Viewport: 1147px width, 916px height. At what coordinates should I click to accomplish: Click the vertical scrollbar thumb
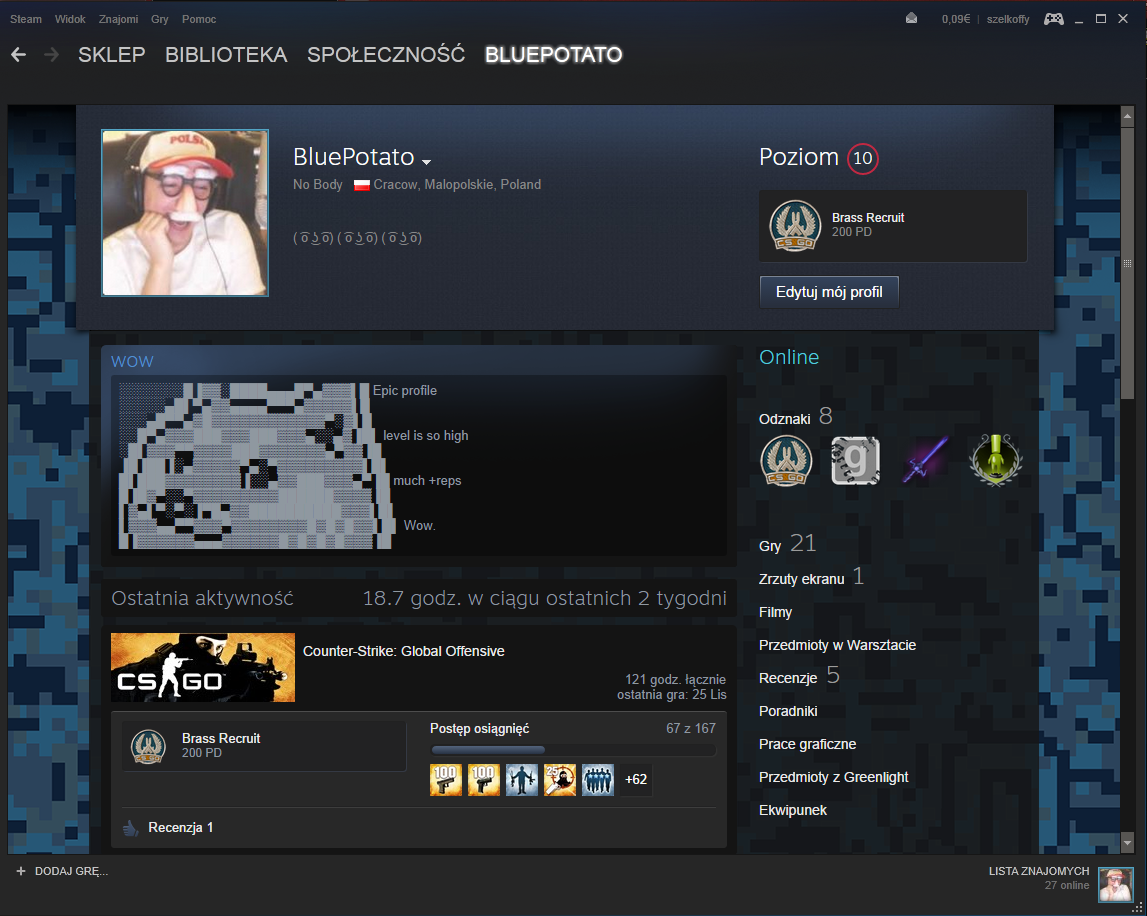(x=1127, y=262)
